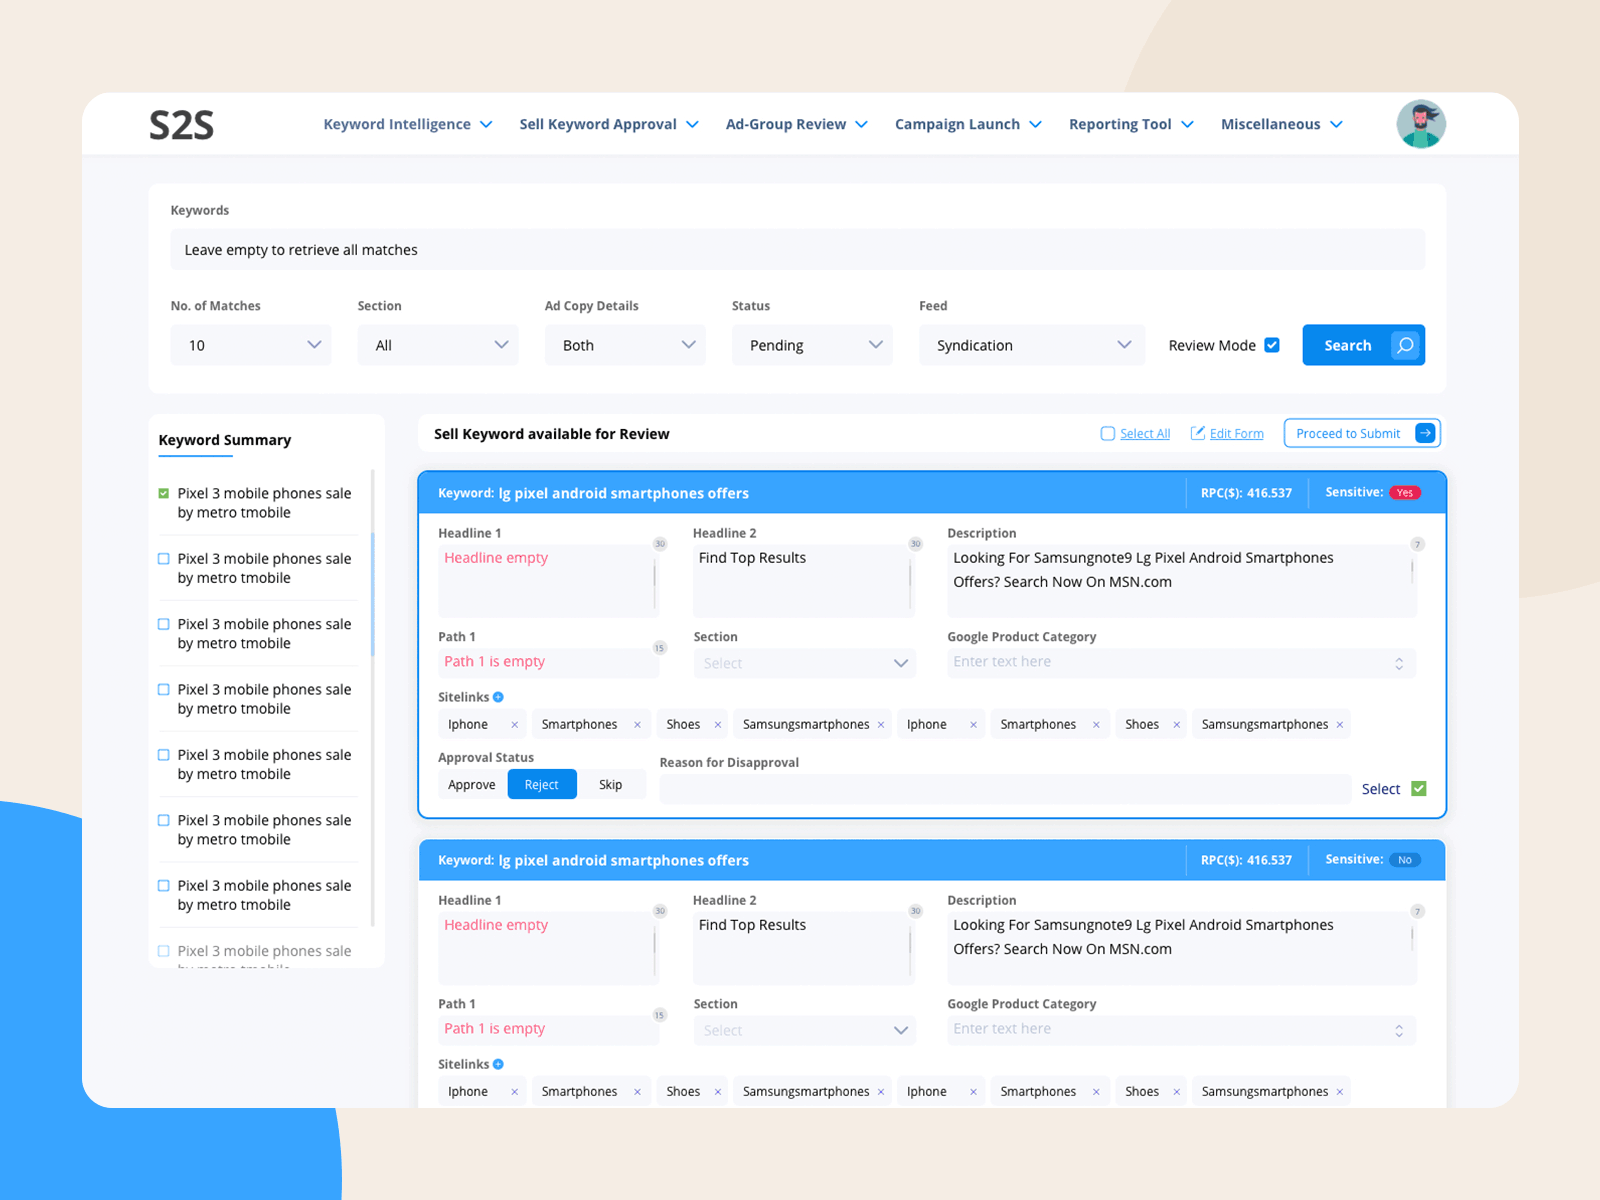Screen dimensions: 1600x1200
Task: Click the Skip button in Approval Status
Action: [x=611, y=784]
